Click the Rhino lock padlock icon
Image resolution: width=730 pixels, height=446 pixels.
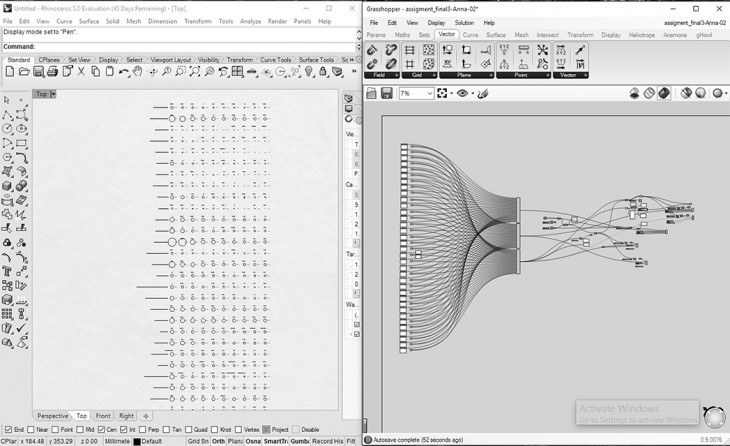[324, 72]
